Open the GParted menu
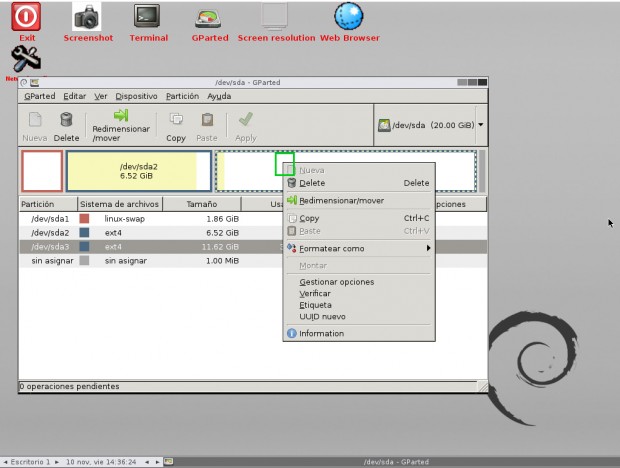The image size is (620, 468). (x=40, y=96)
